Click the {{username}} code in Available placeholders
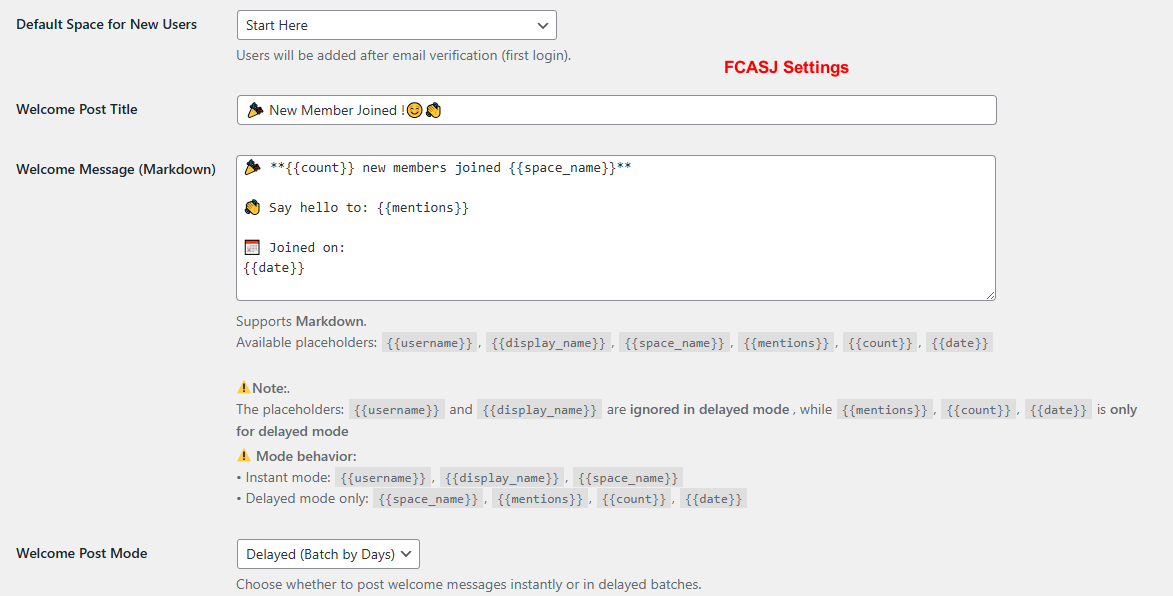 [429, 343]
